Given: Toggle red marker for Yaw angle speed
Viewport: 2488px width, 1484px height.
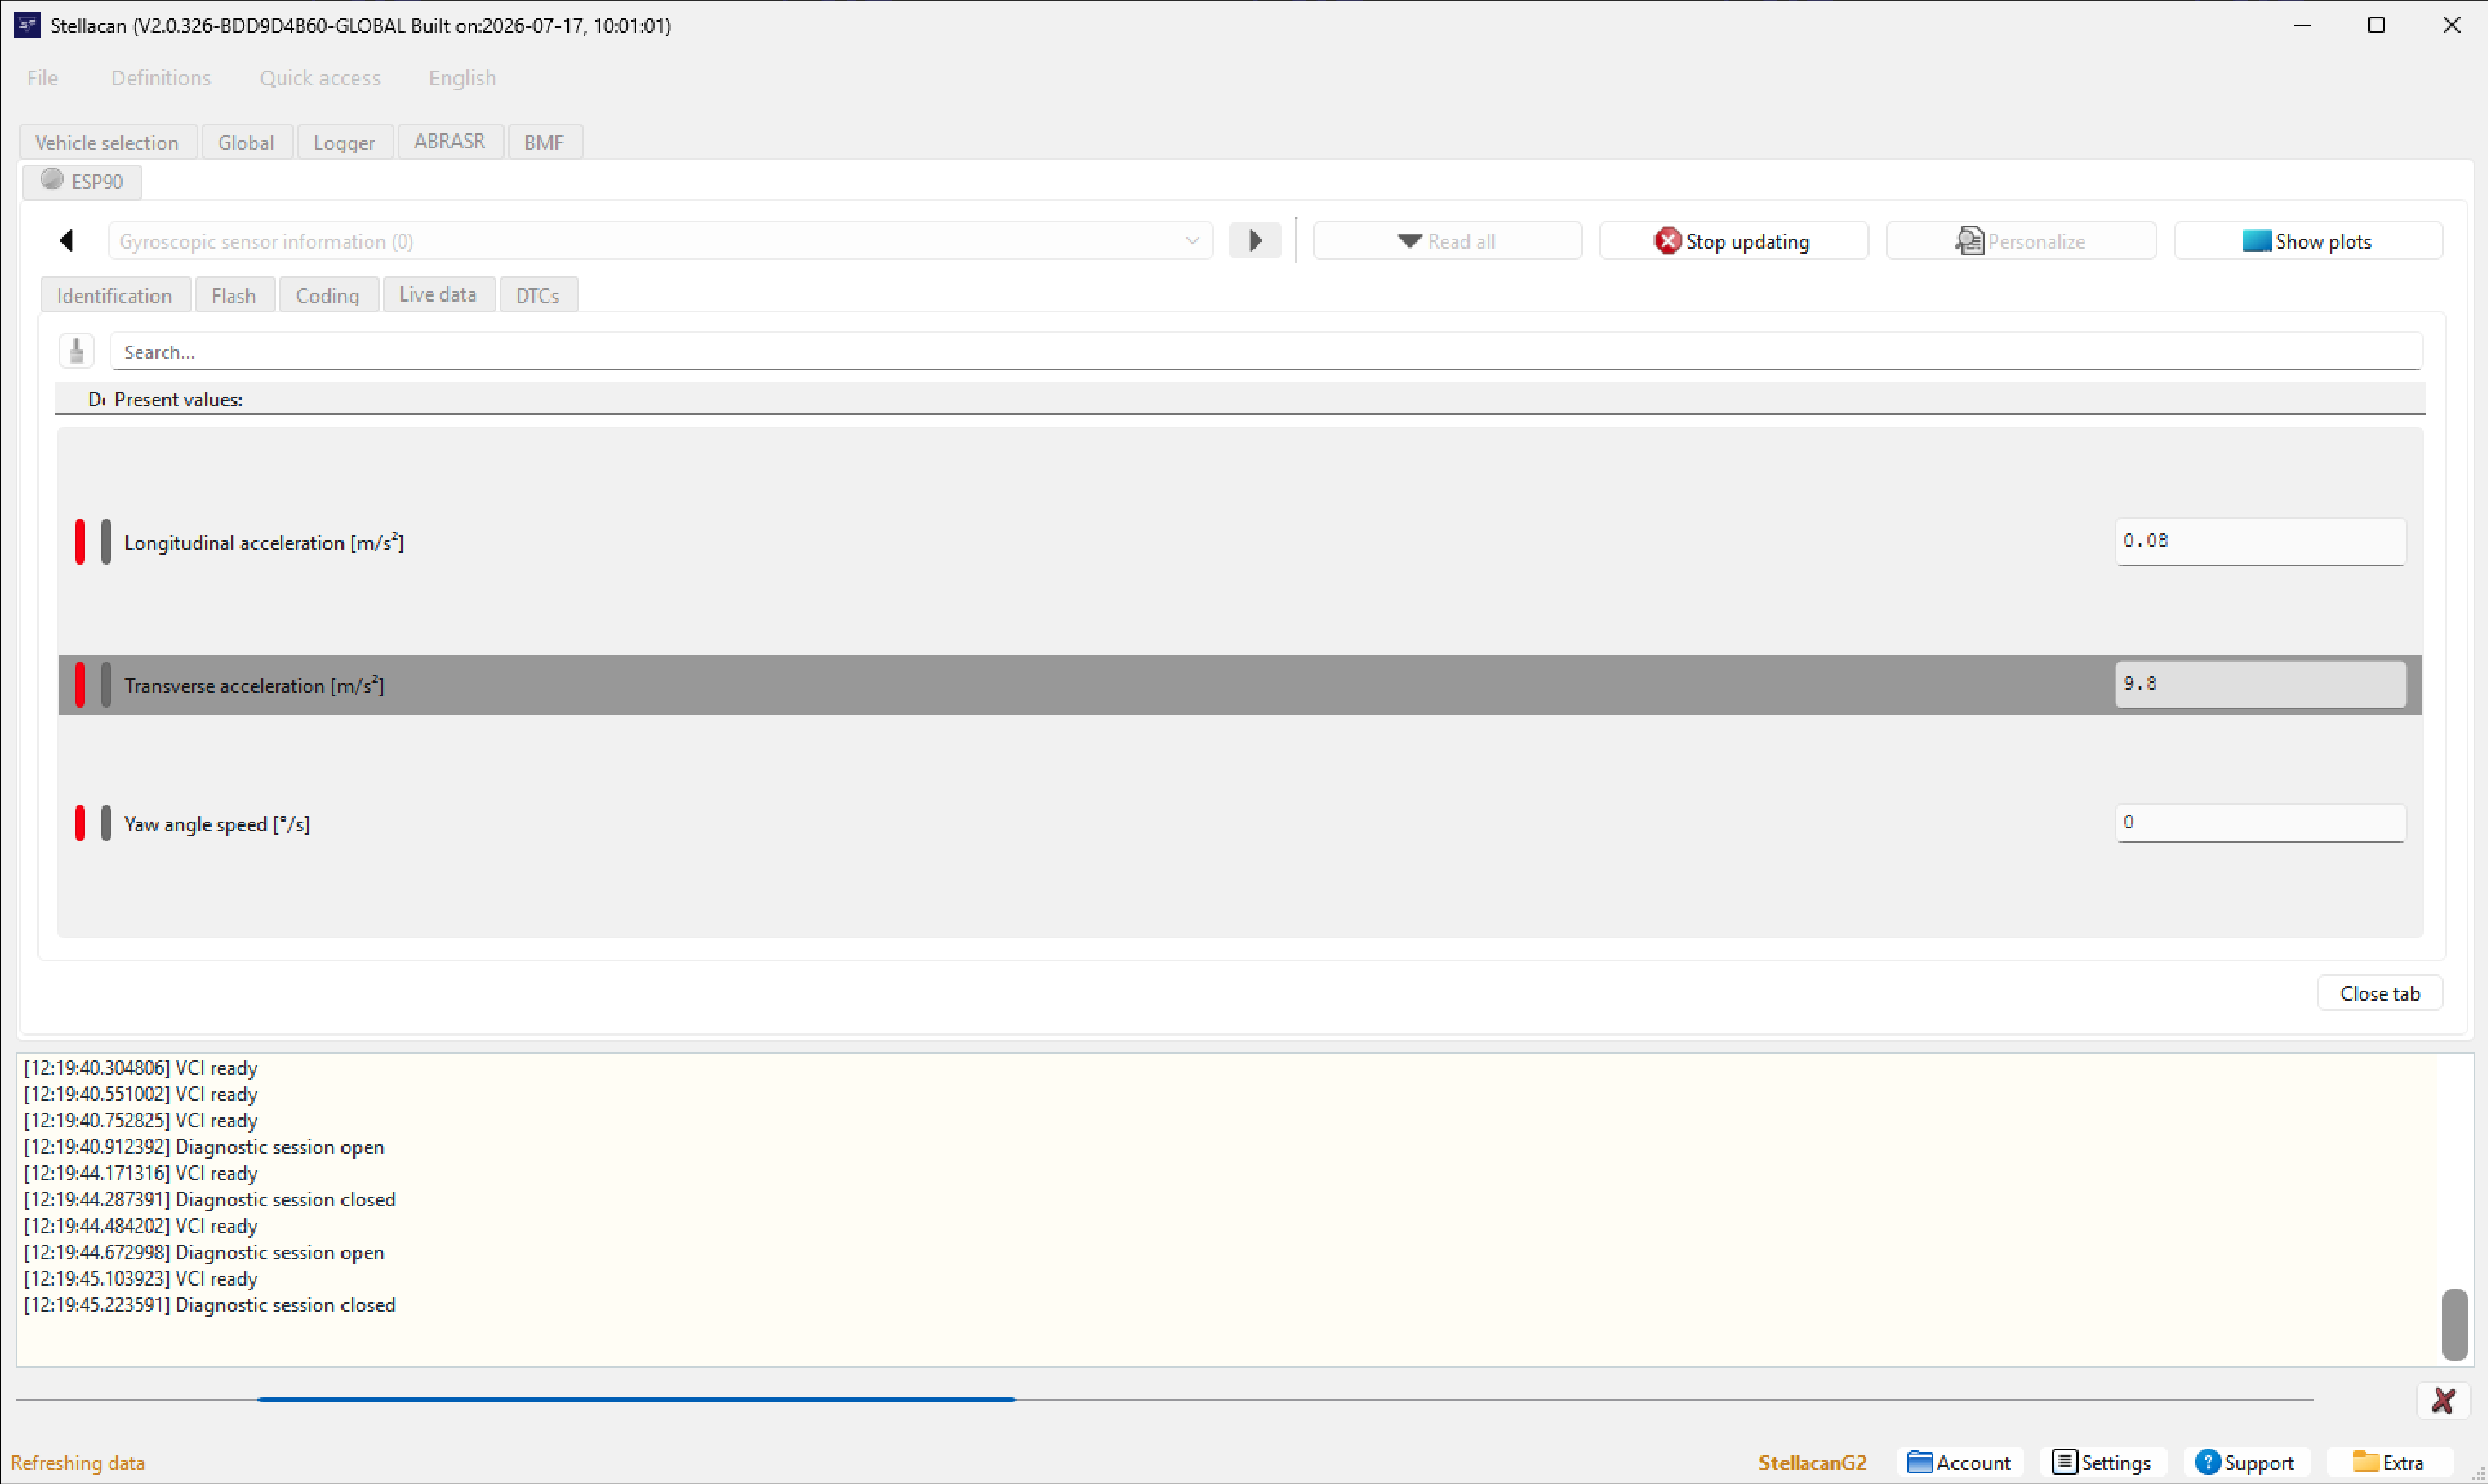Looking at the screenshot, I should coord(80,823).
